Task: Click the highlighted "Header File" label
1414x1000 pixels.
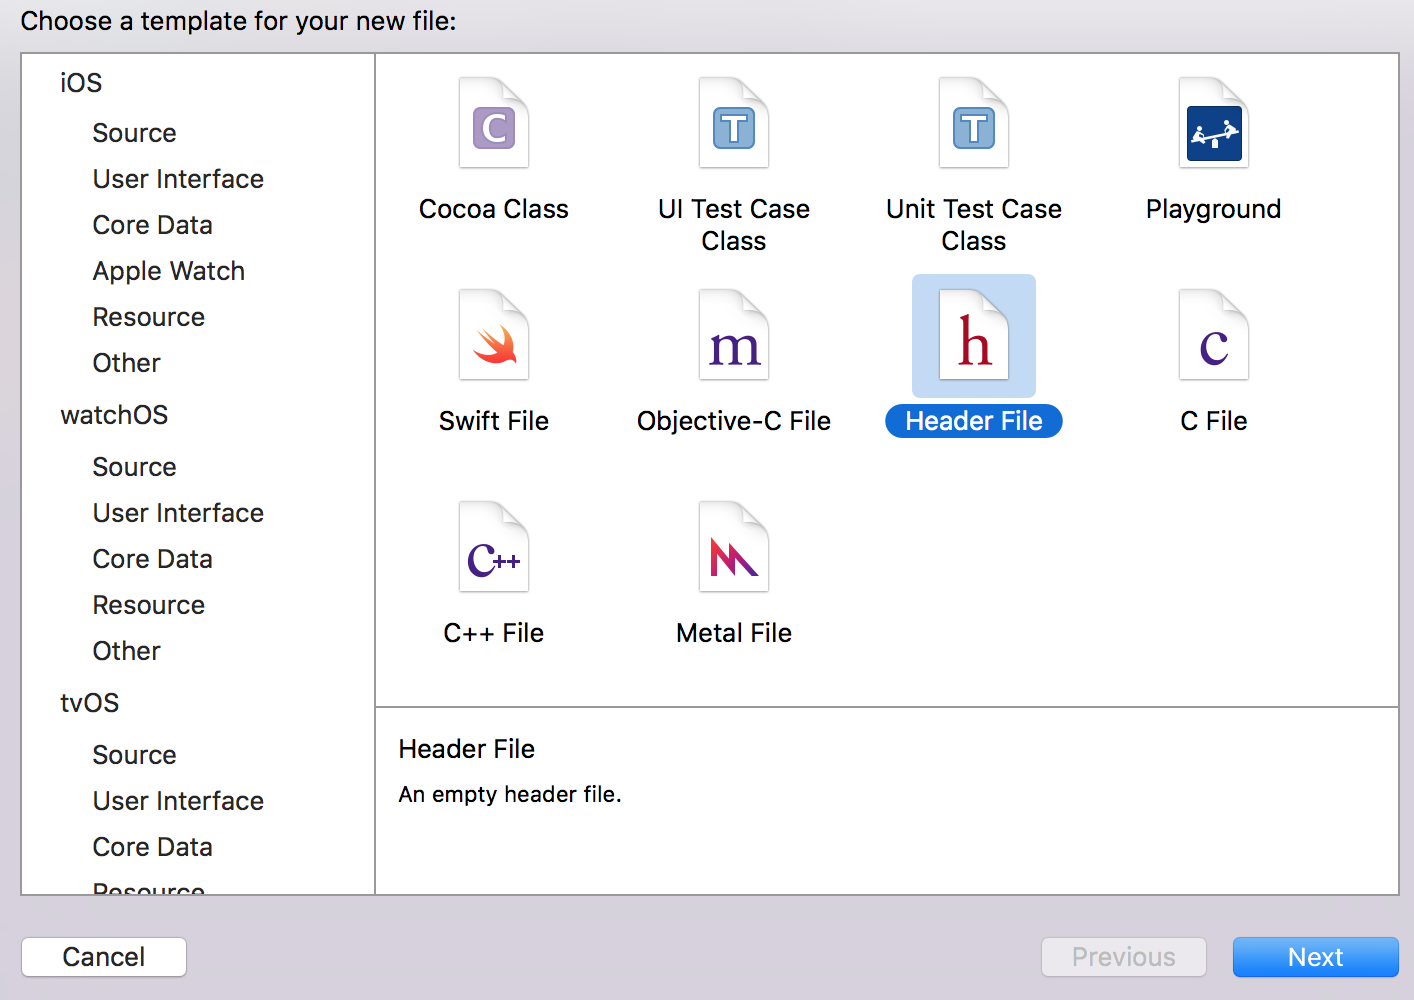Action: 974,421
